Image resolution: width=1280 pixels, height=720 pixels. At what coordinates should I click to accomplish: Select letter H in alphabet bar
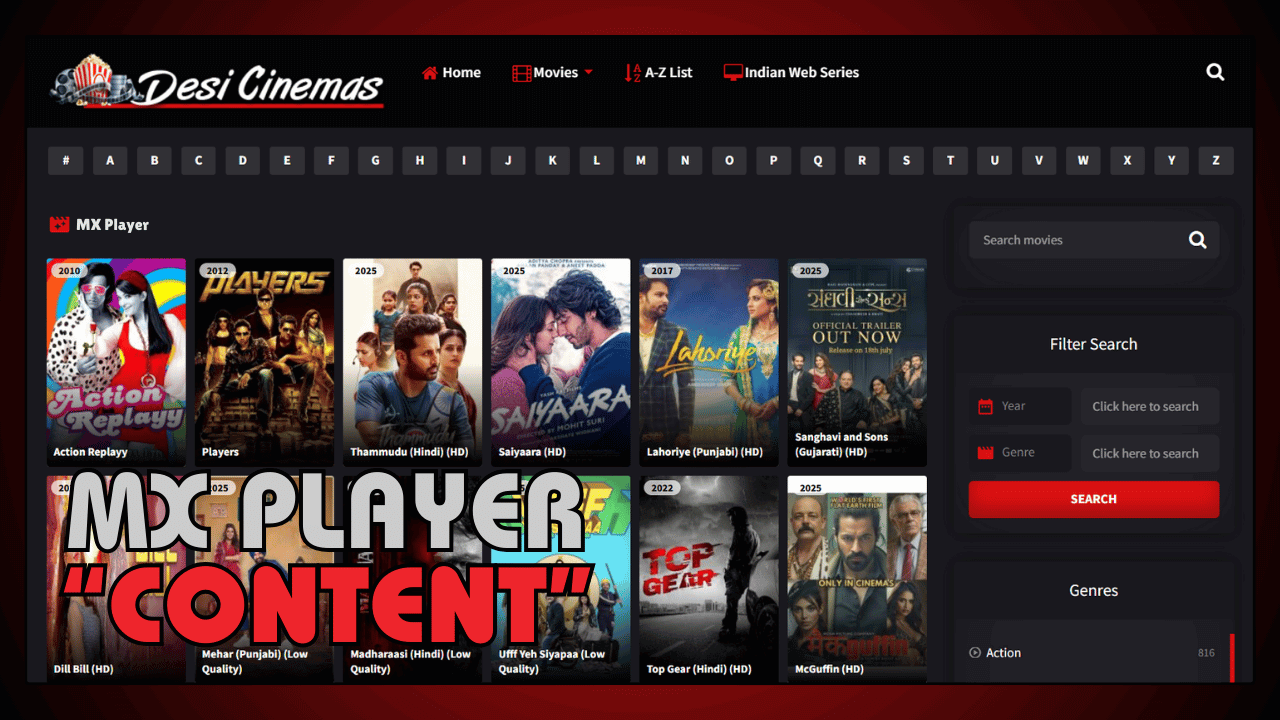click(419, 161)
